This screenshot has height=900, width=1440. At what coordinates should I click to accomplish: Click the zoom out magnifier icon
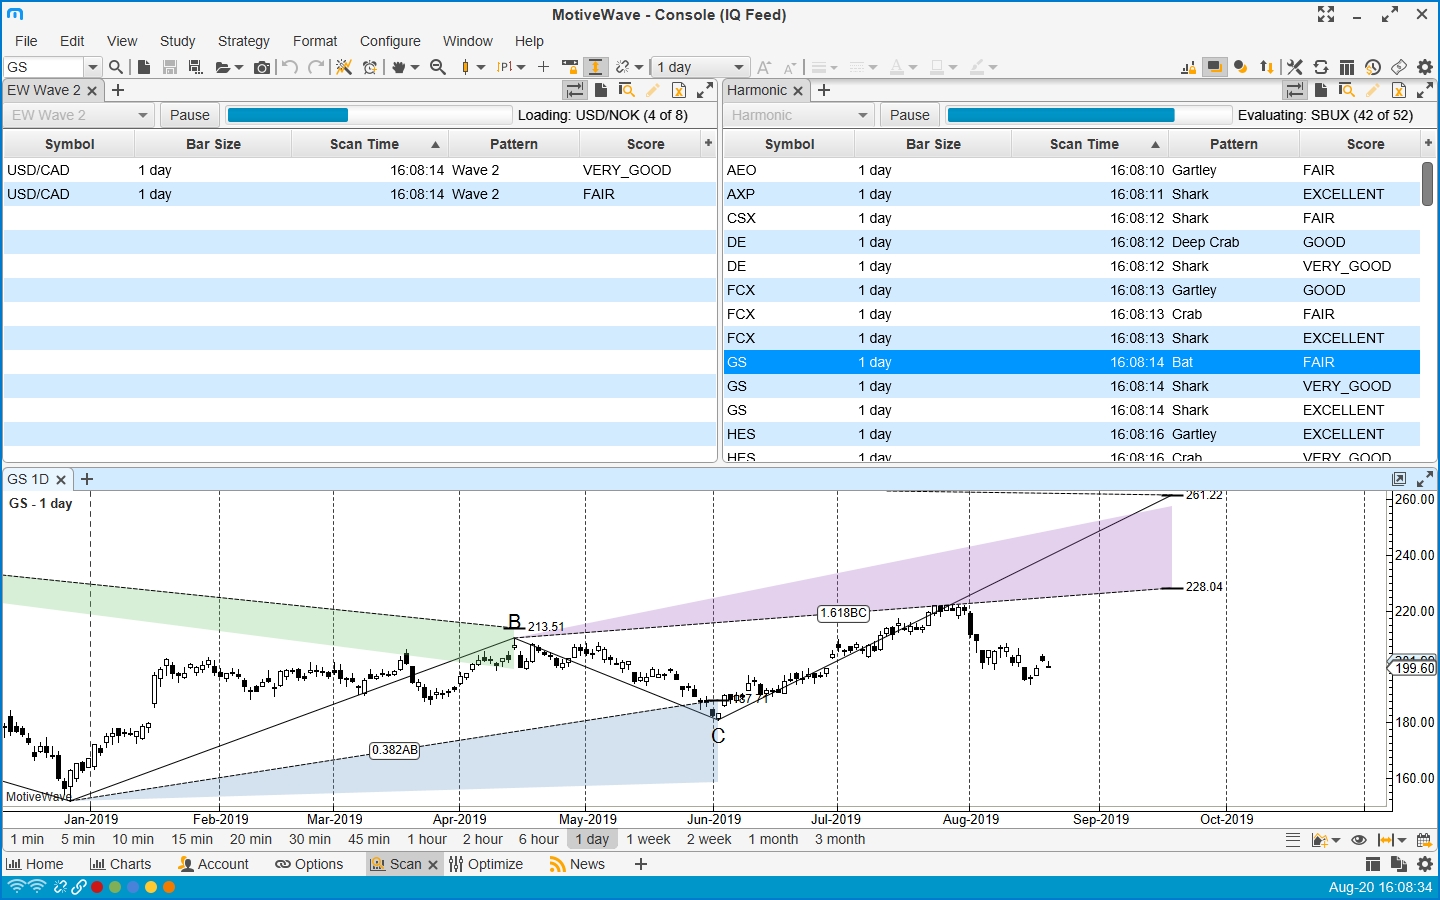coord(438,67)
